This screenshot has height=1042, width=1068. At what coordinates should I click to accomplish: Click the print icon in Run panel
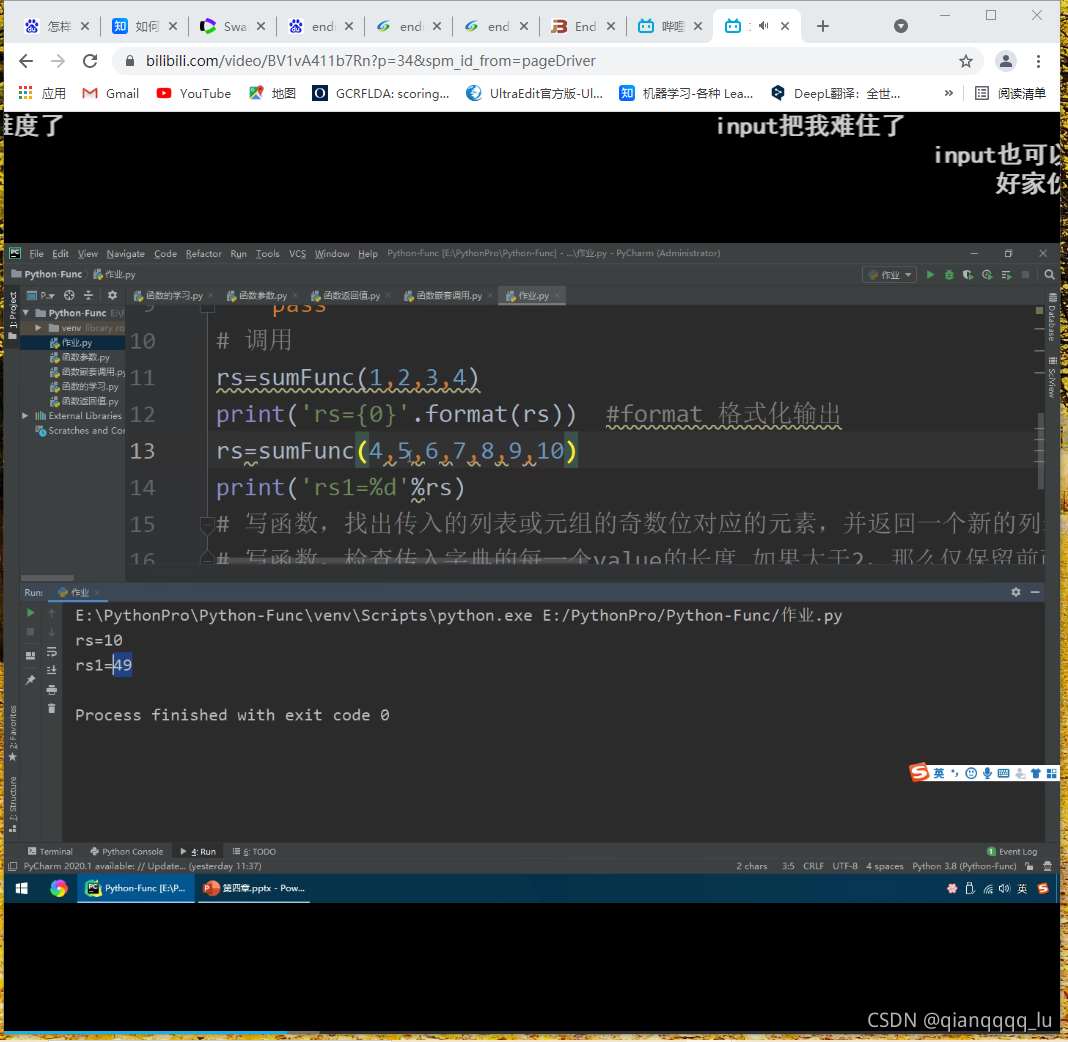coord(52,689)
